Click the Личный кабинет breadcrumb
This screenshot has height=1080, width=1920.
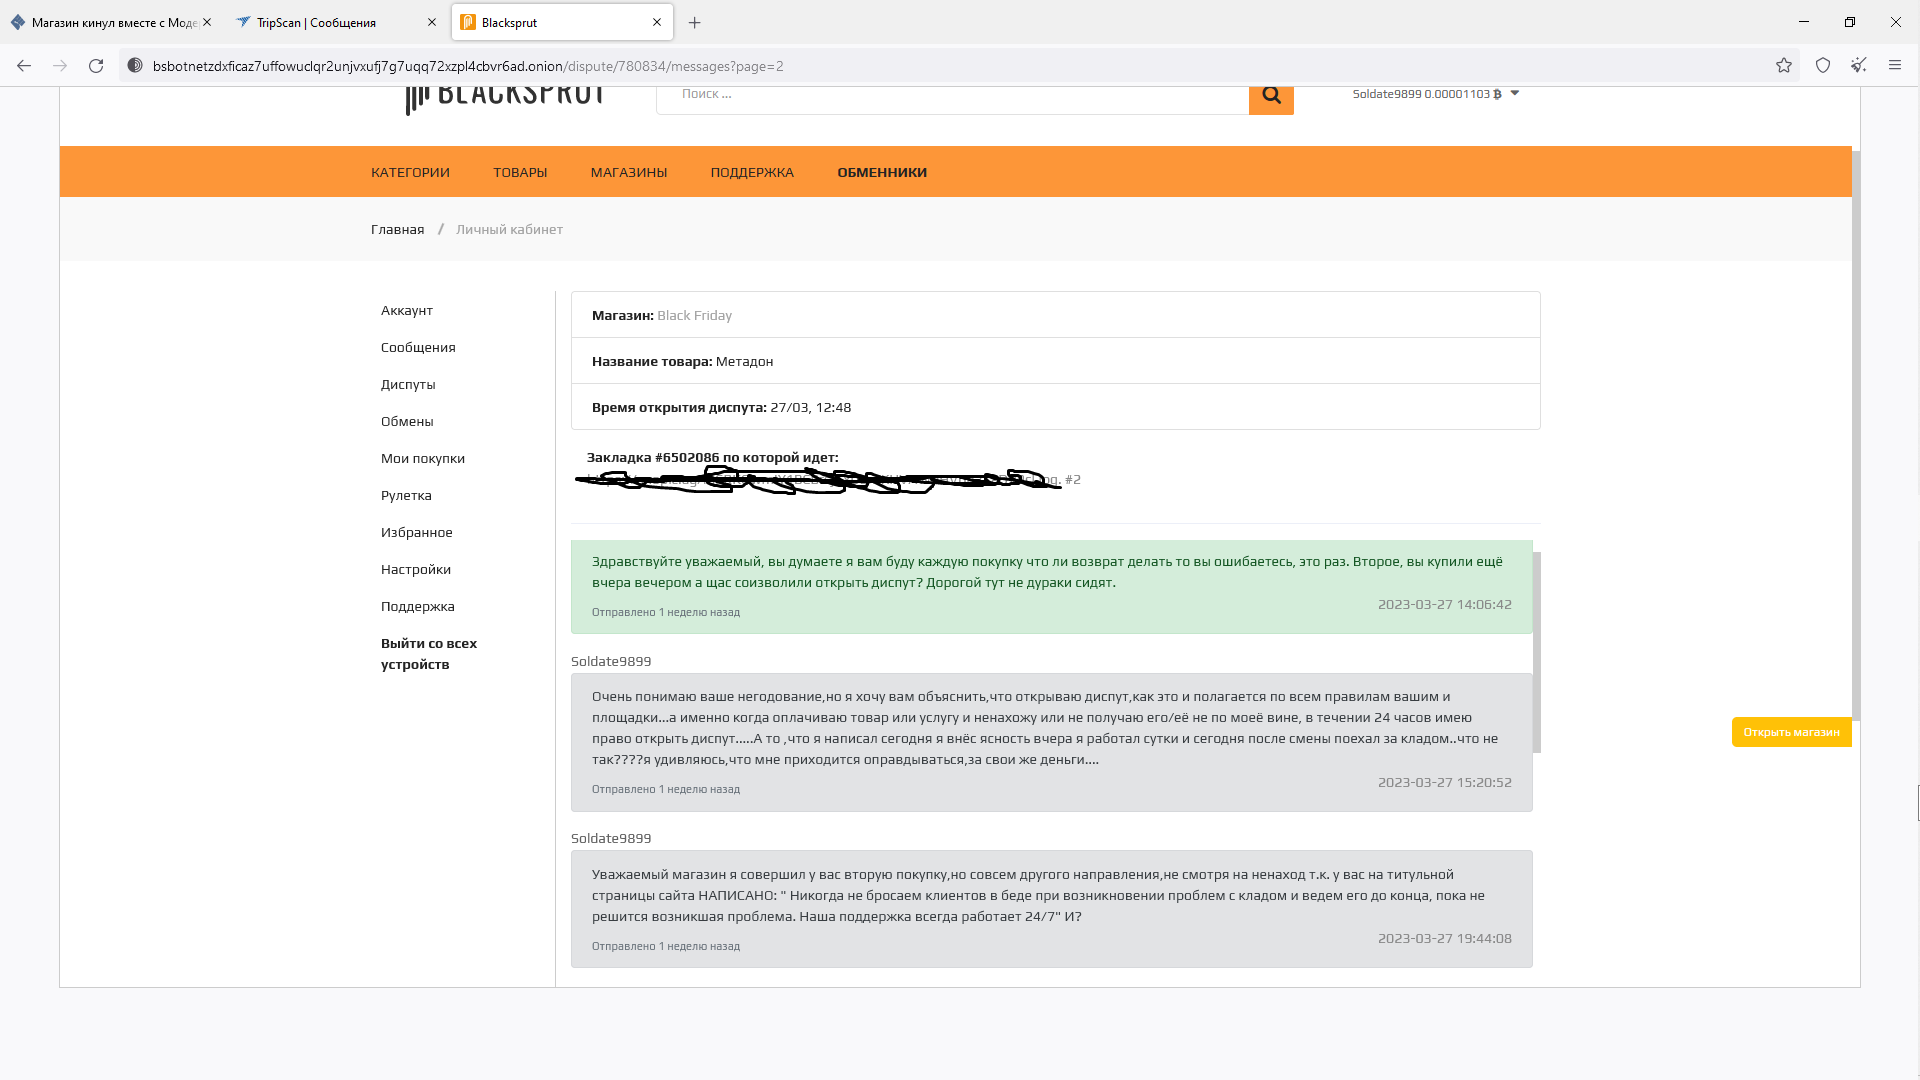click(509, 229)
